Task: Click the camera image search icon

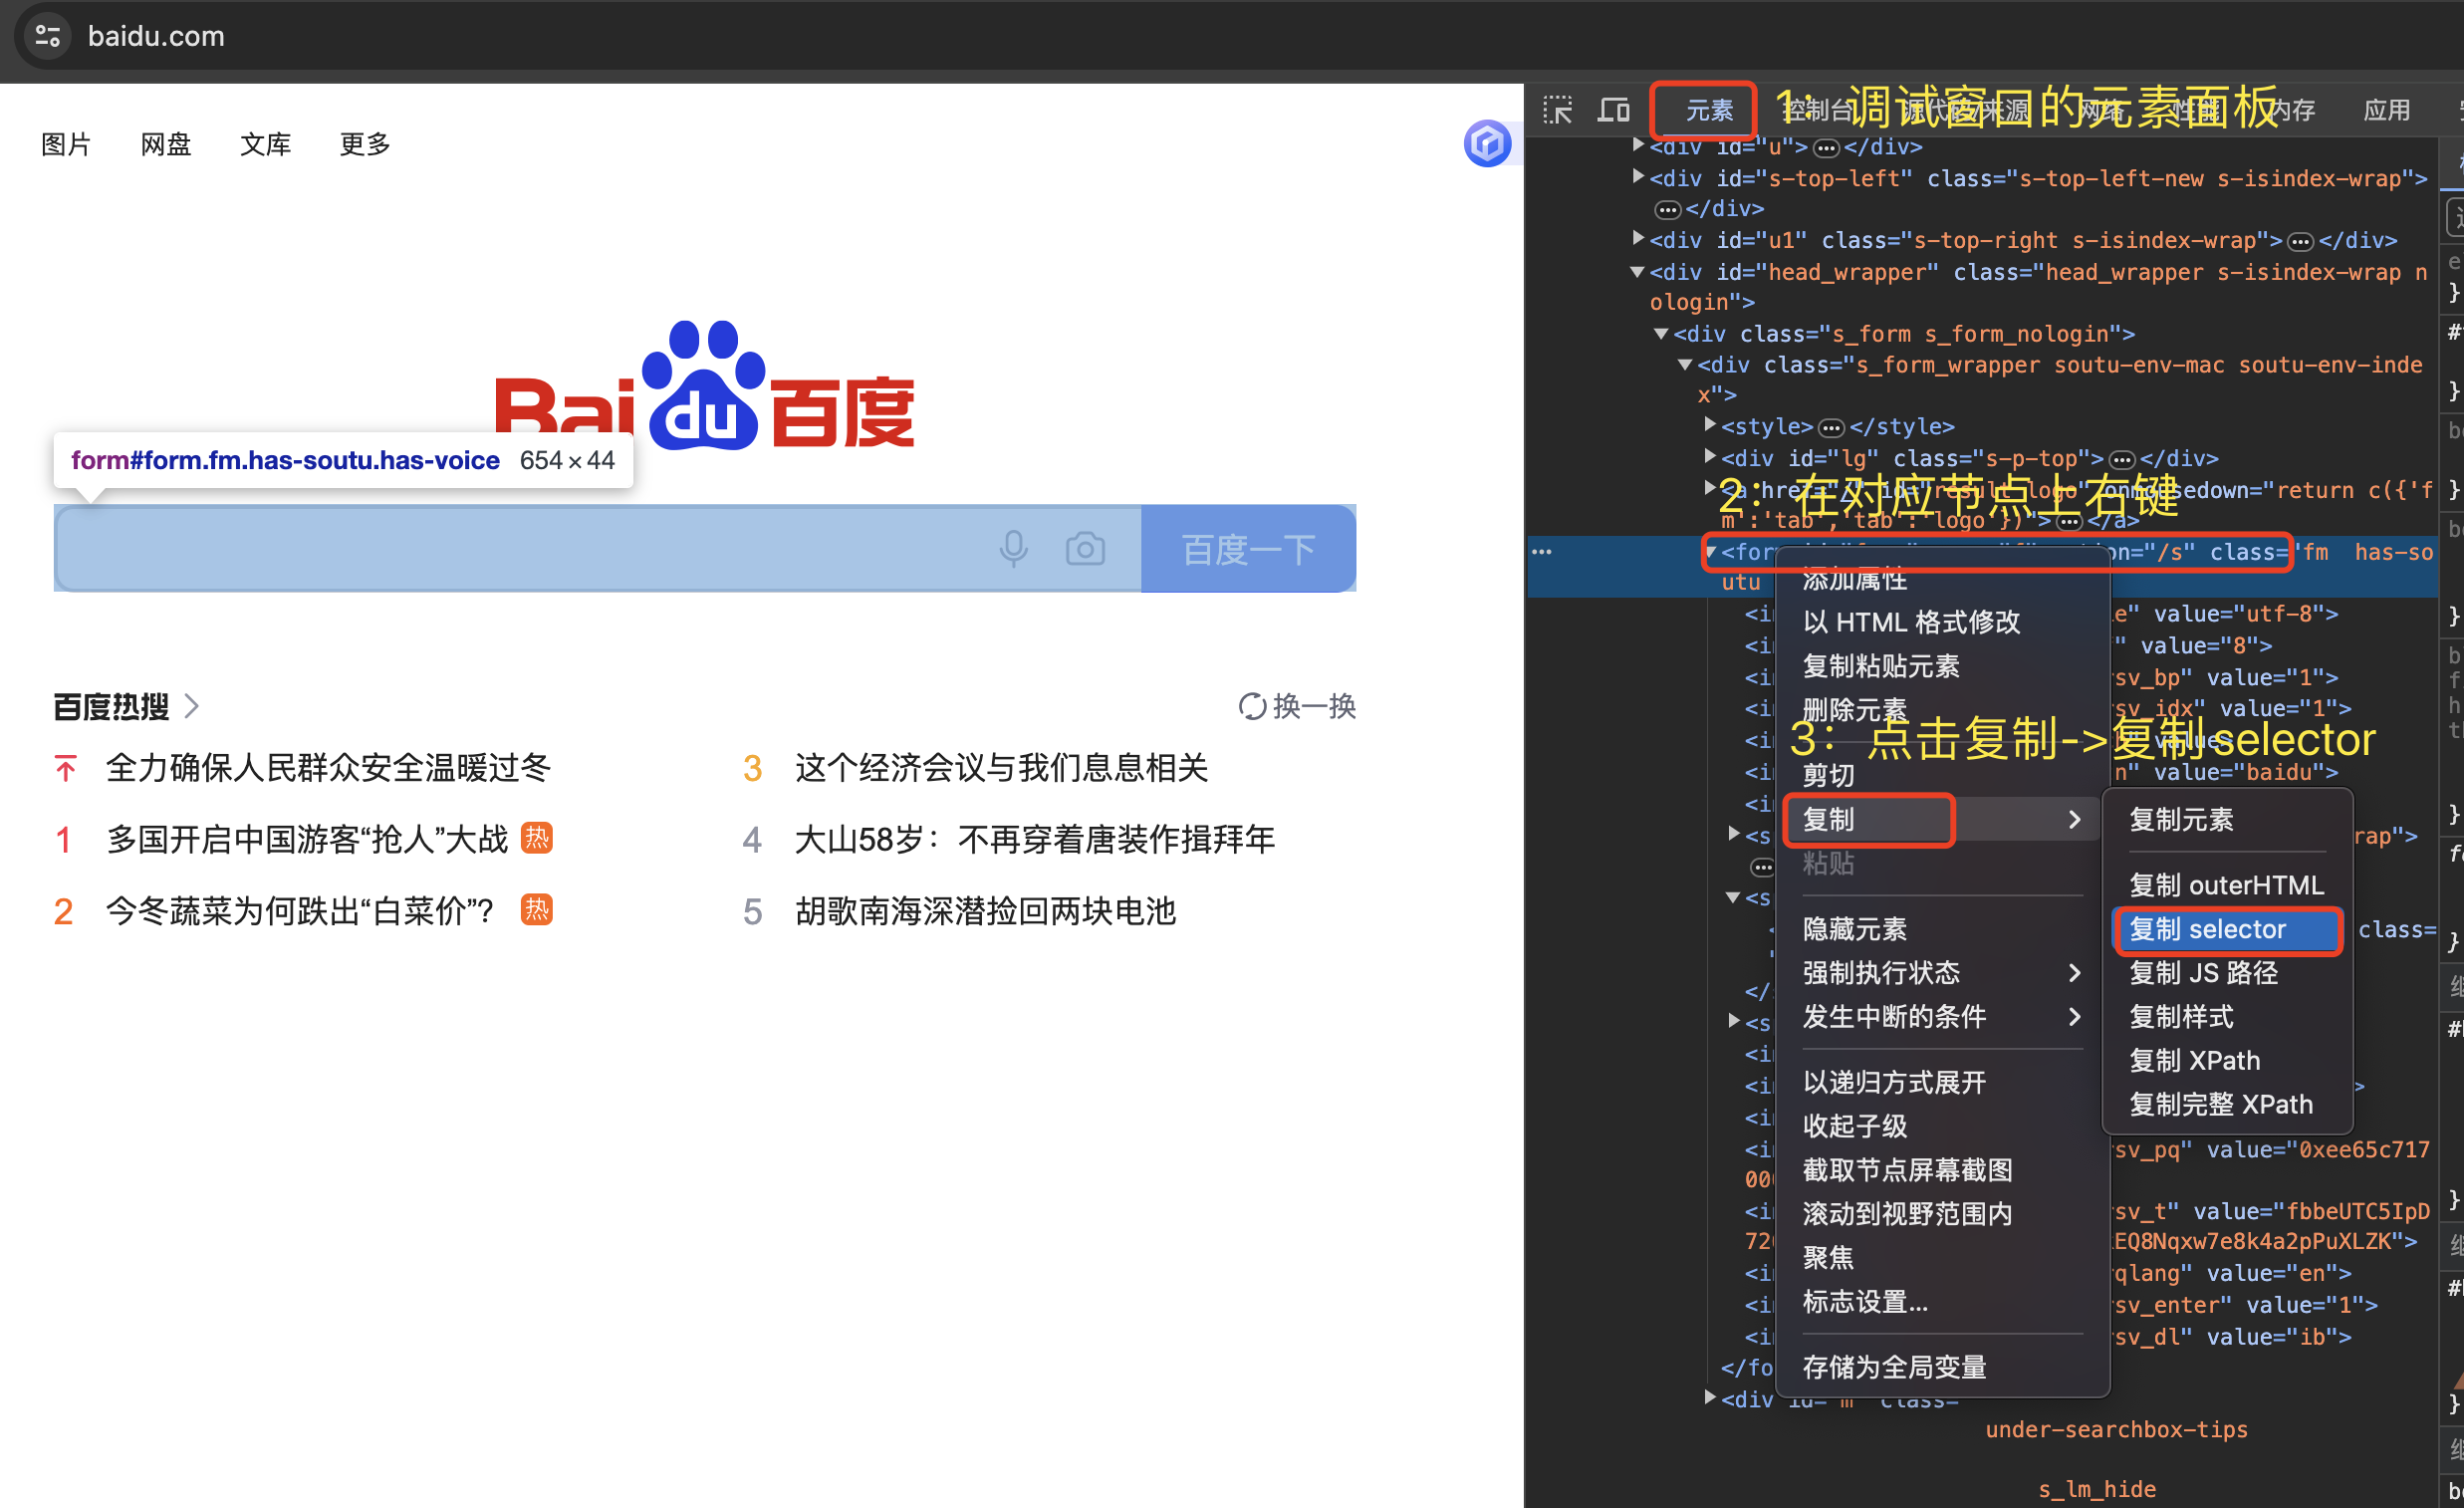Action: coord(1085,549)
